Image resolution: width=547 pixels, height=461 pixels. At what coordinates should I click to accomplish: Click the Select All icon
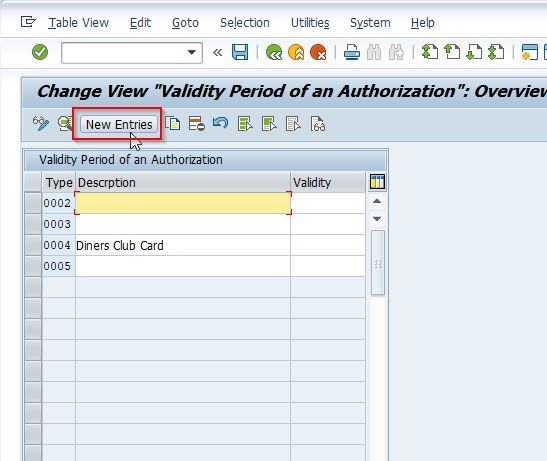pos(245,124)
